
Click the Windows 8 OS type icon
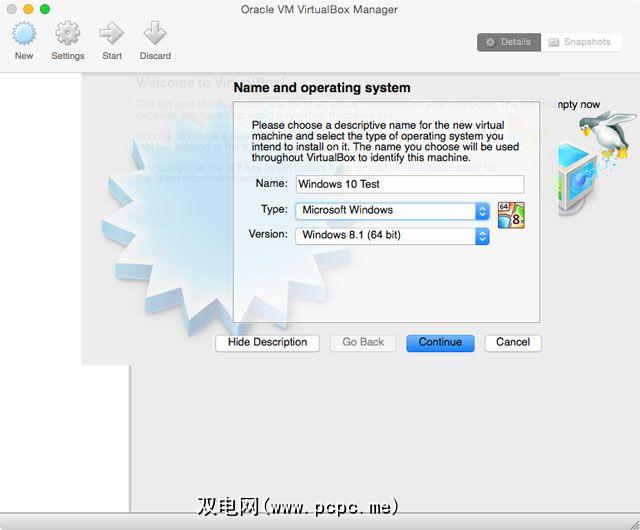(x=511, y=215)
